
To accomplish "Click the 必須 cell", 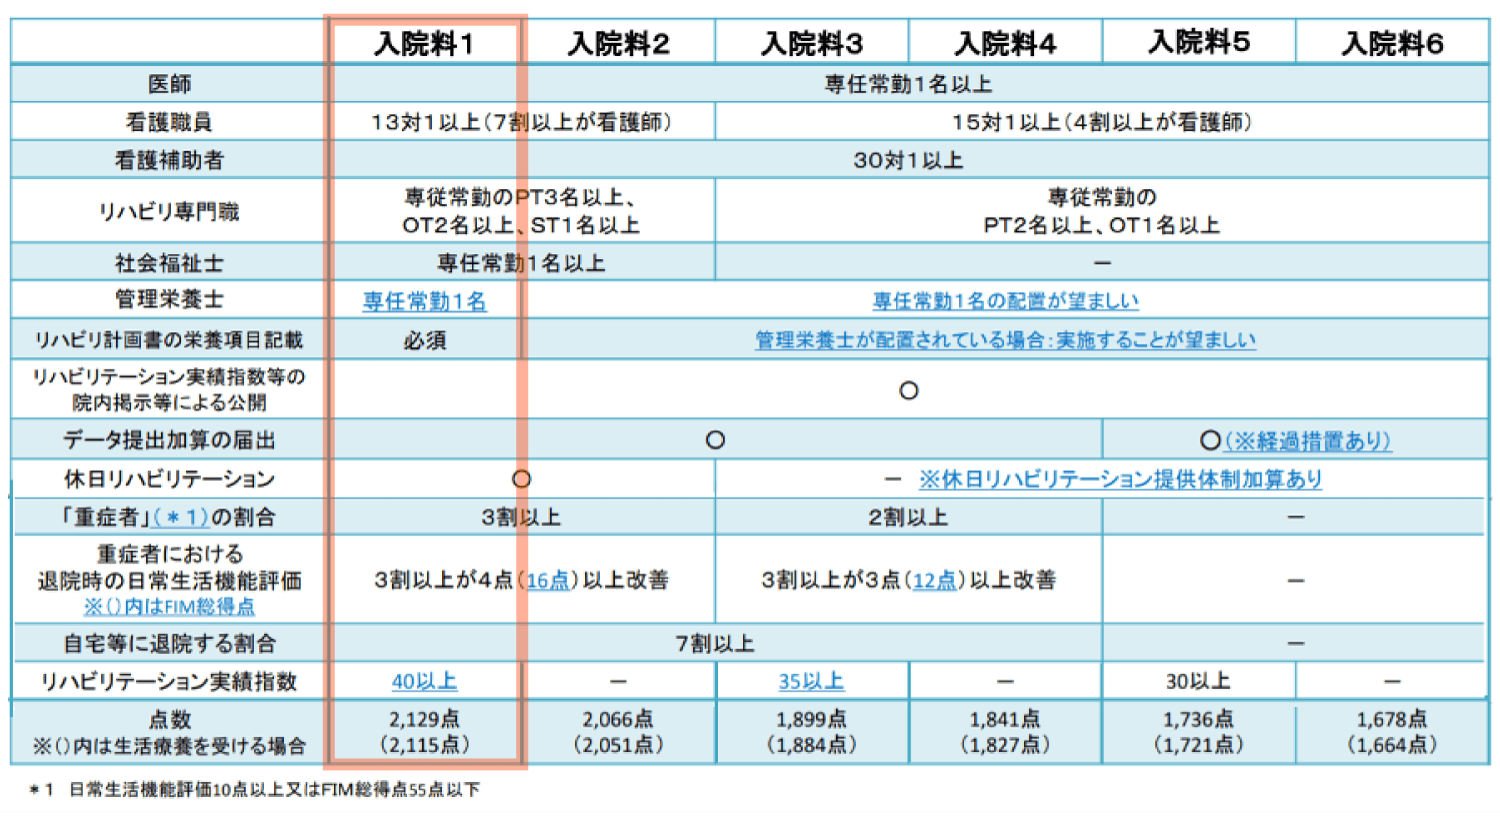I will 425,340.
